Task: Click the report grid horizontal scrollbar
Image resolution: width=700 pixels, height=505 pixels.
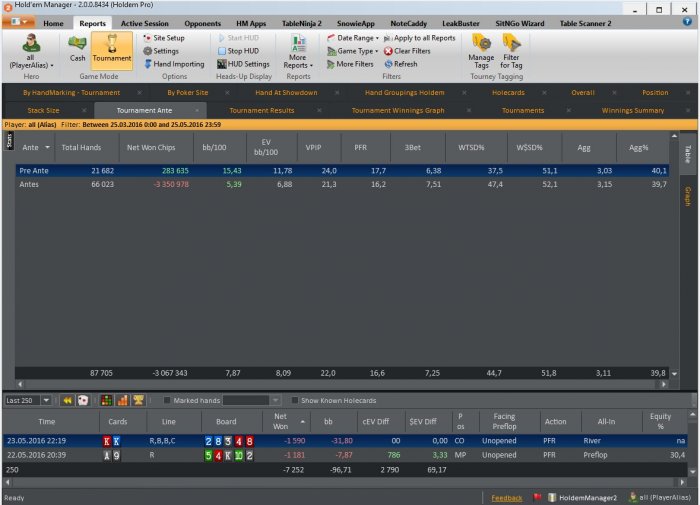Action: click(x=342, y=384)
